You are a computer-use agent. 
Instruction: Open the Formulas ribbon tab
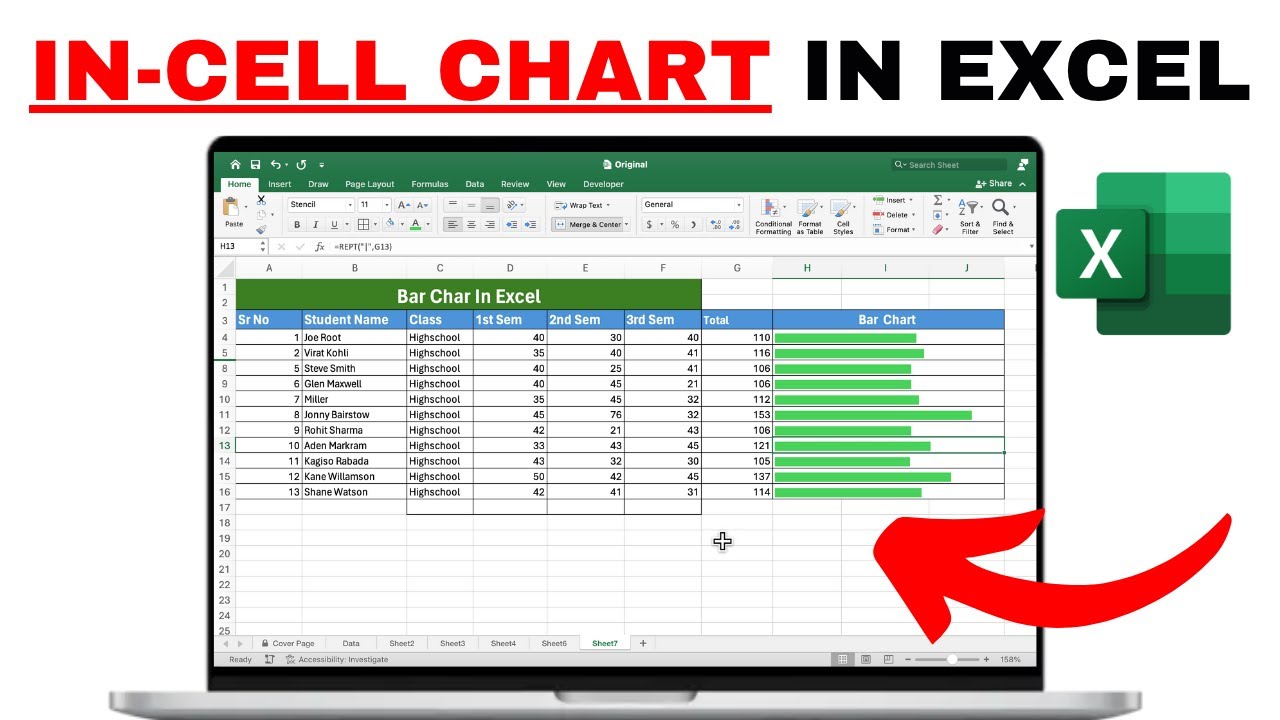430,184
